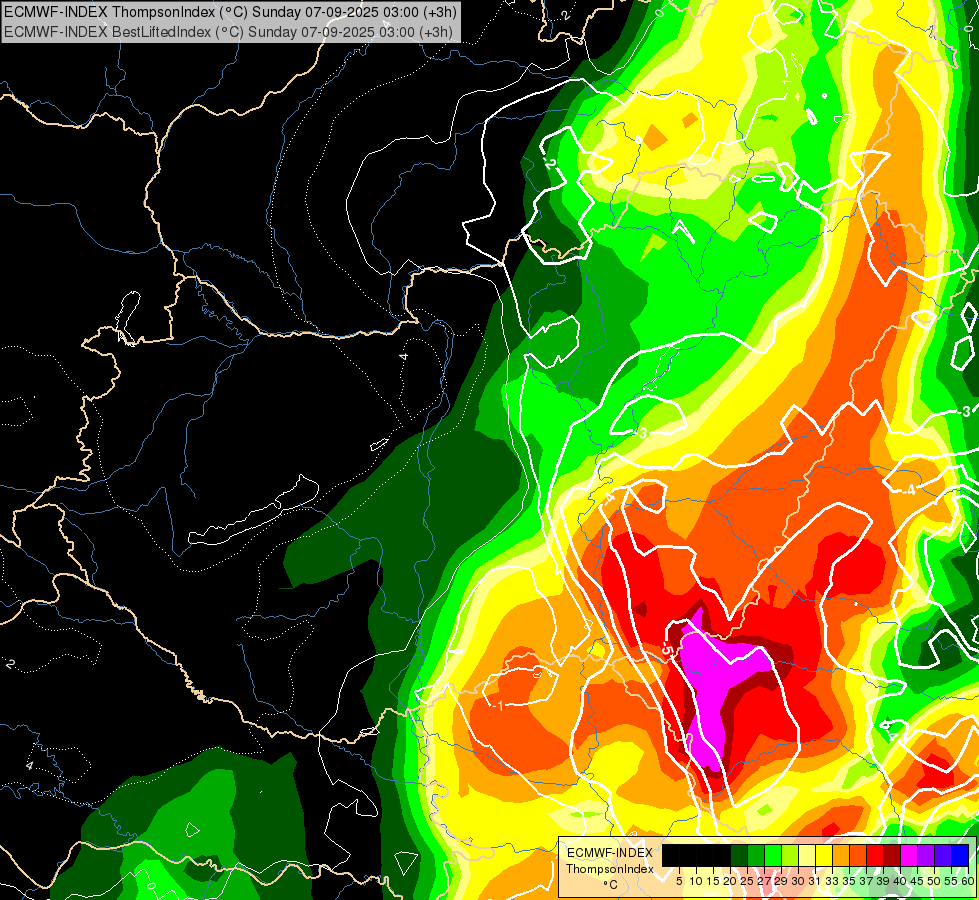Click the legend tick value 5
Screen dimensions: 979x900
[679, 881]
